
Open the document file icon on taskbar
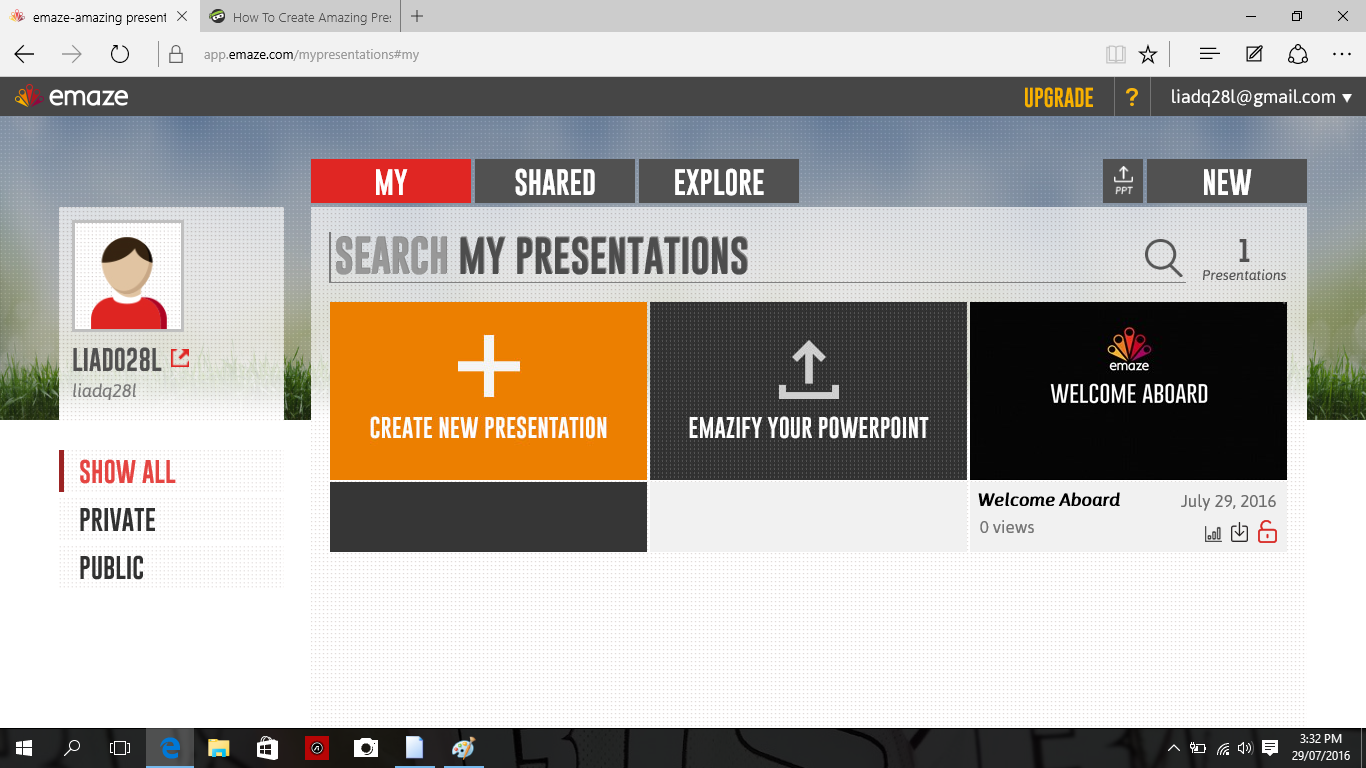coord(414,748)
